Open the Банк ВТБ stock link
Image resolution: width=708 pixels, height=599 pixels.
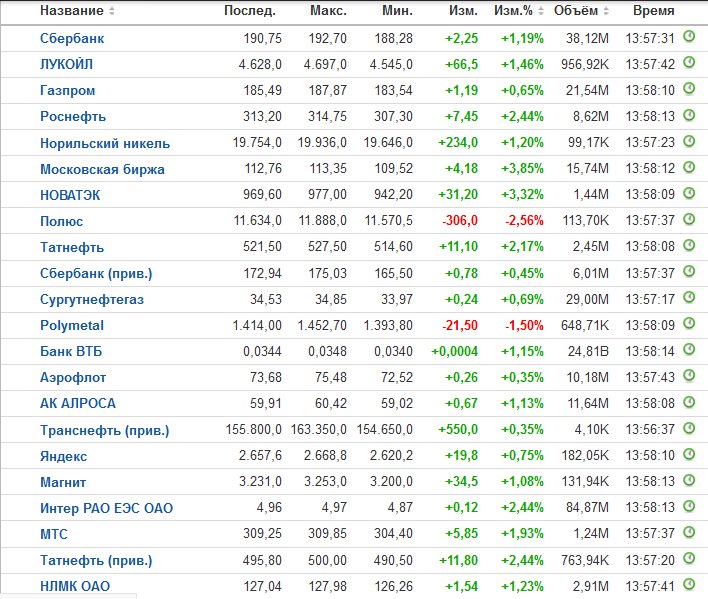pyautogui.click(x=71, y=352)
